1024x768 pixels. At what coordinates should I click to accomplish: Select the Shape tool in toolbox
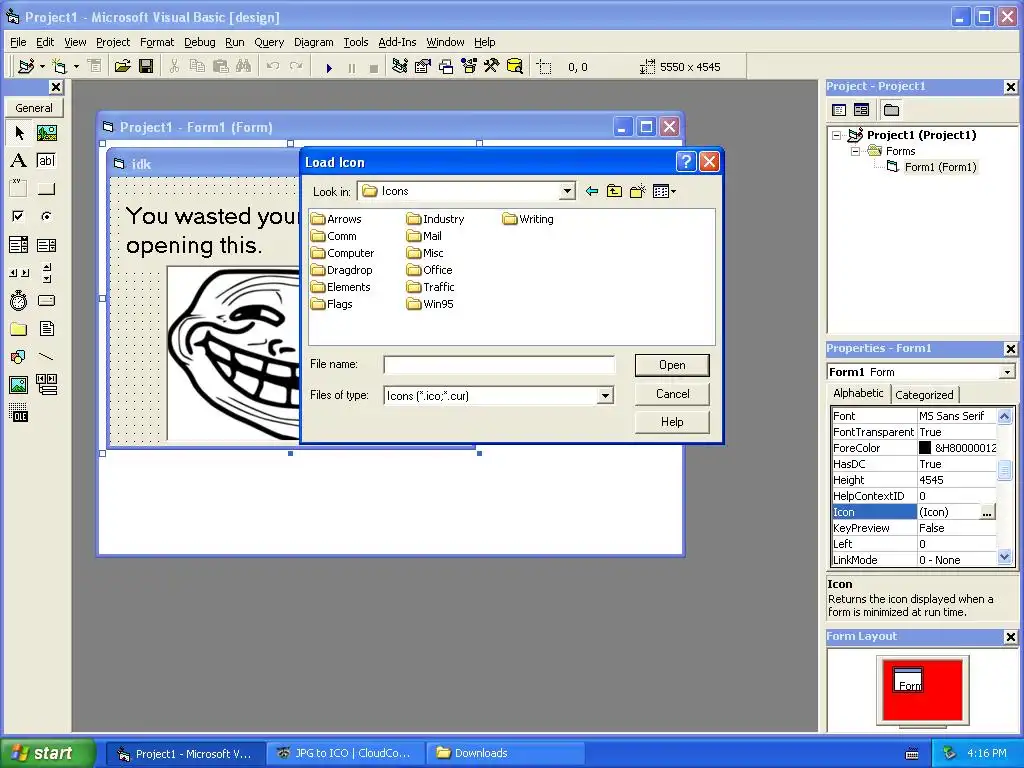19,357
